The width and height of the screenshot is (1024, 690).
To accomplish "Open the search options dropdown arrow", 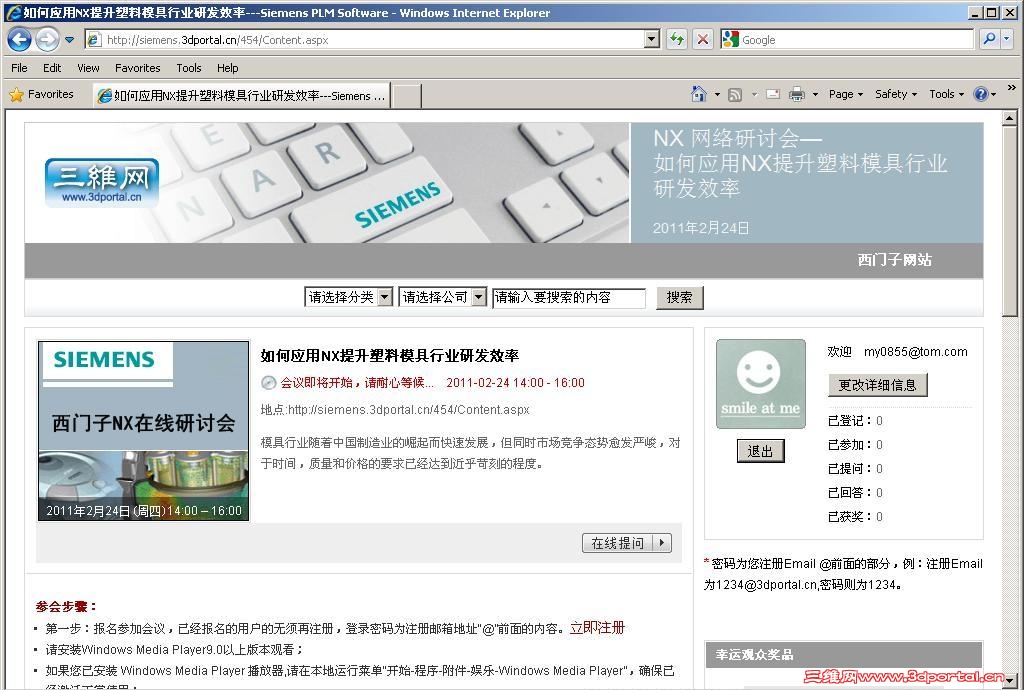I will tap(1006, 40).
